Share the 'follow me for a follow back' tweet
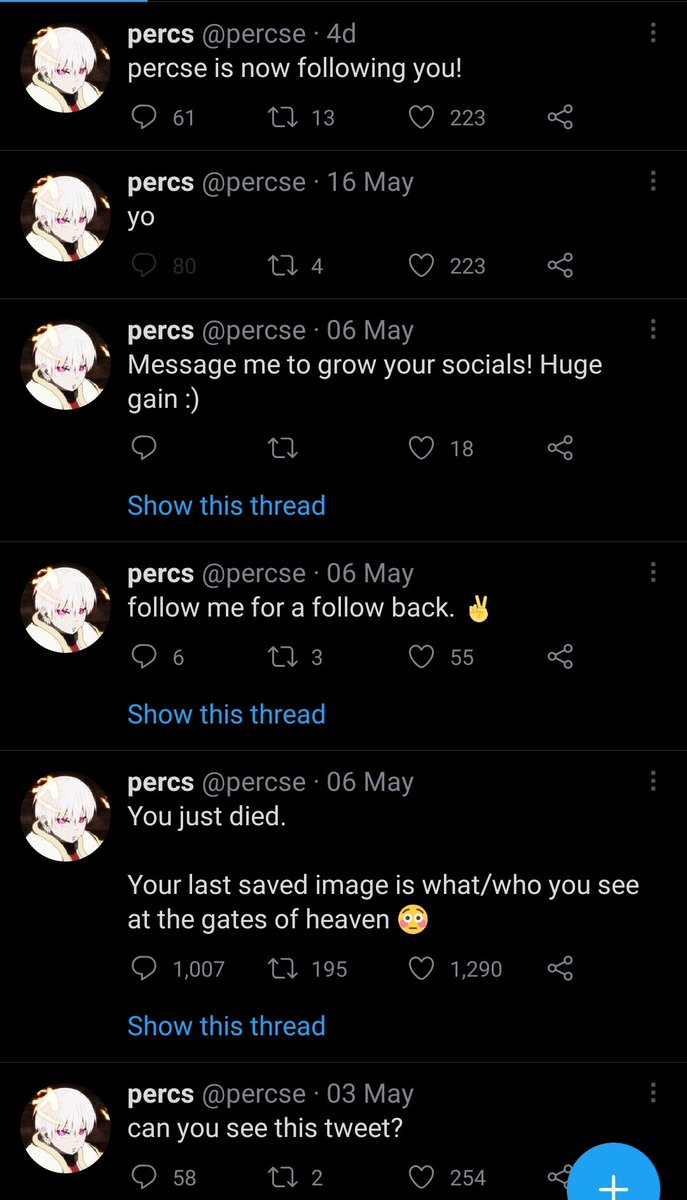The image size is (687, 1200). [x=560, y=657]
